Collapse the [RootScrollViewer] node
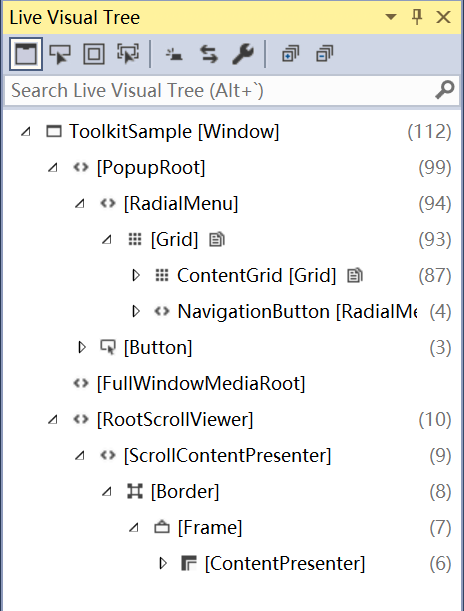This screenshot has width=464, height=611. 53,420
